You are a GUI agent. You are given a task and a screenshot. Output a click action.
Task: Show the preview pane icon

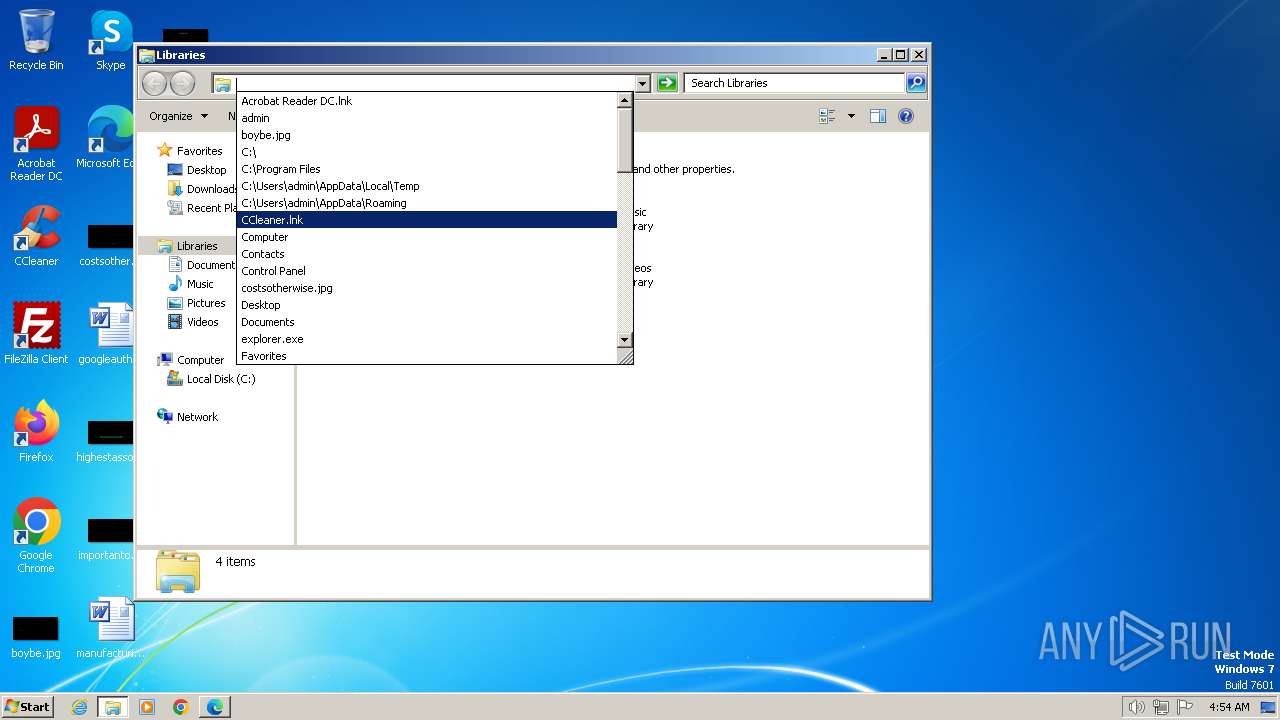(878, 116)
